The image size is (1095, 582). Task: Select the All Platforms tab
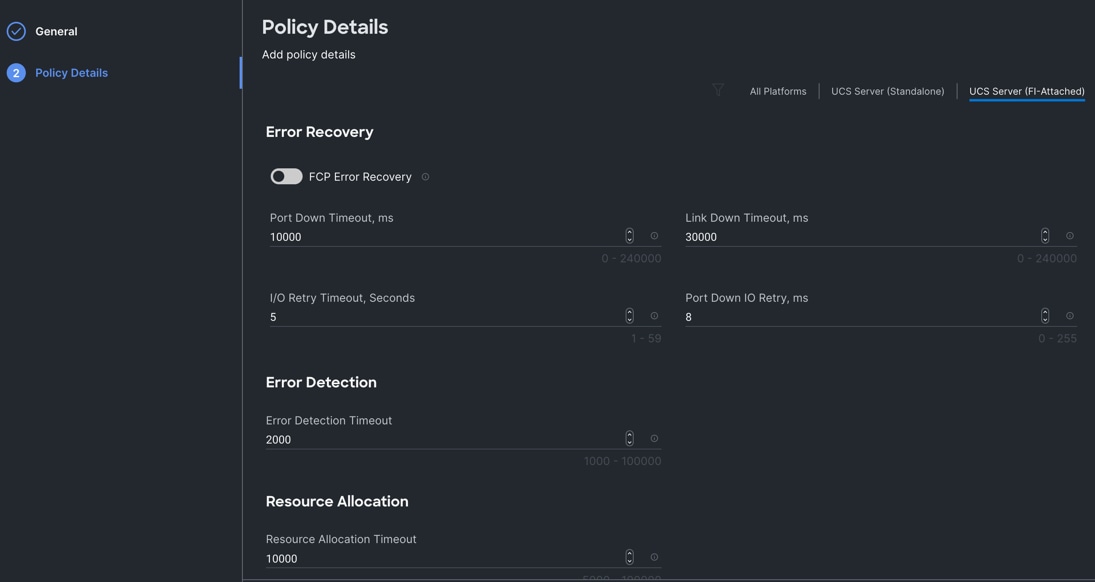pos(777,91)
